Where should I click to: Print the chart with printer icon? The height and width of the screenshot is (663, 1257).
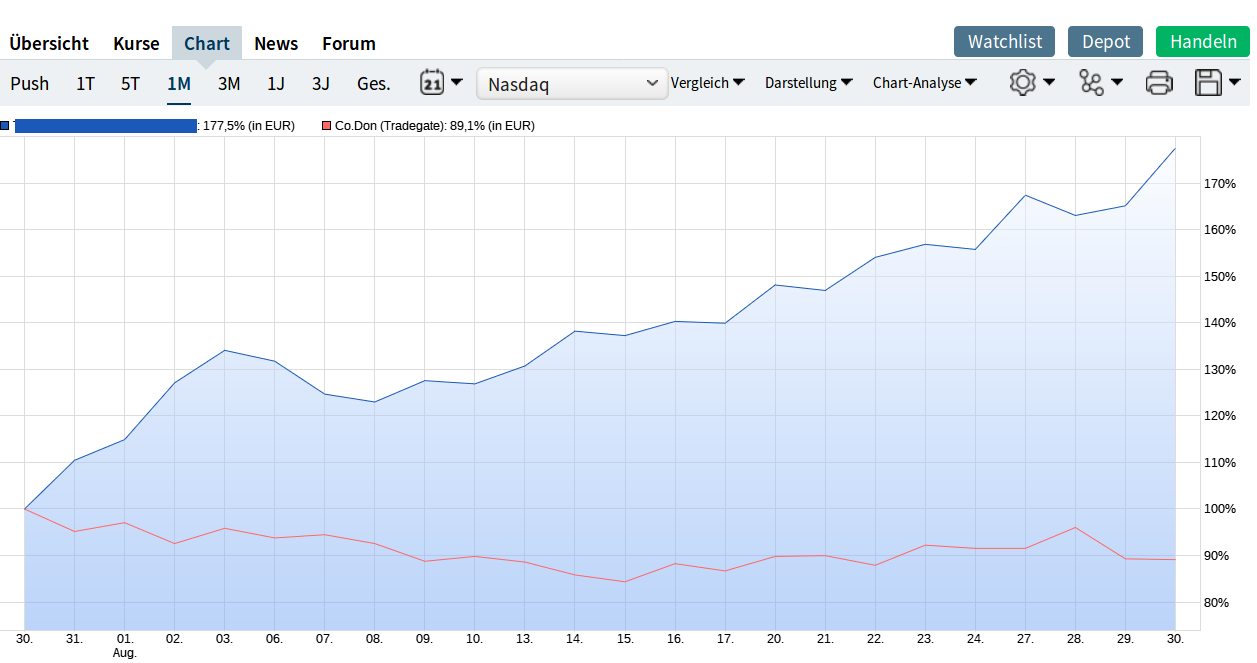(x=1159, y=83)
